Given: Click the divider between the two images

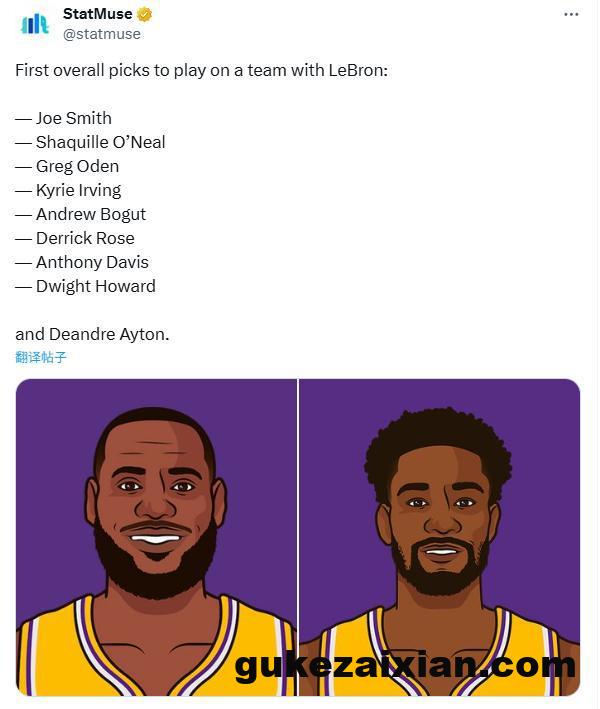Looking at the screenshot, I should click(x=298, y=537).
